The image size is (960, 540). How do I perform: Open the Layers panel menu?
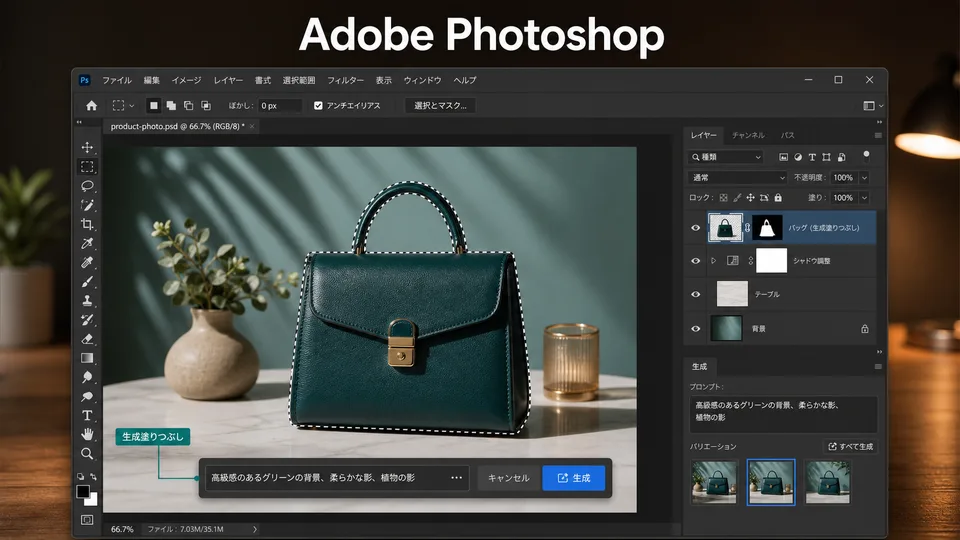click(x=878, y=135)
